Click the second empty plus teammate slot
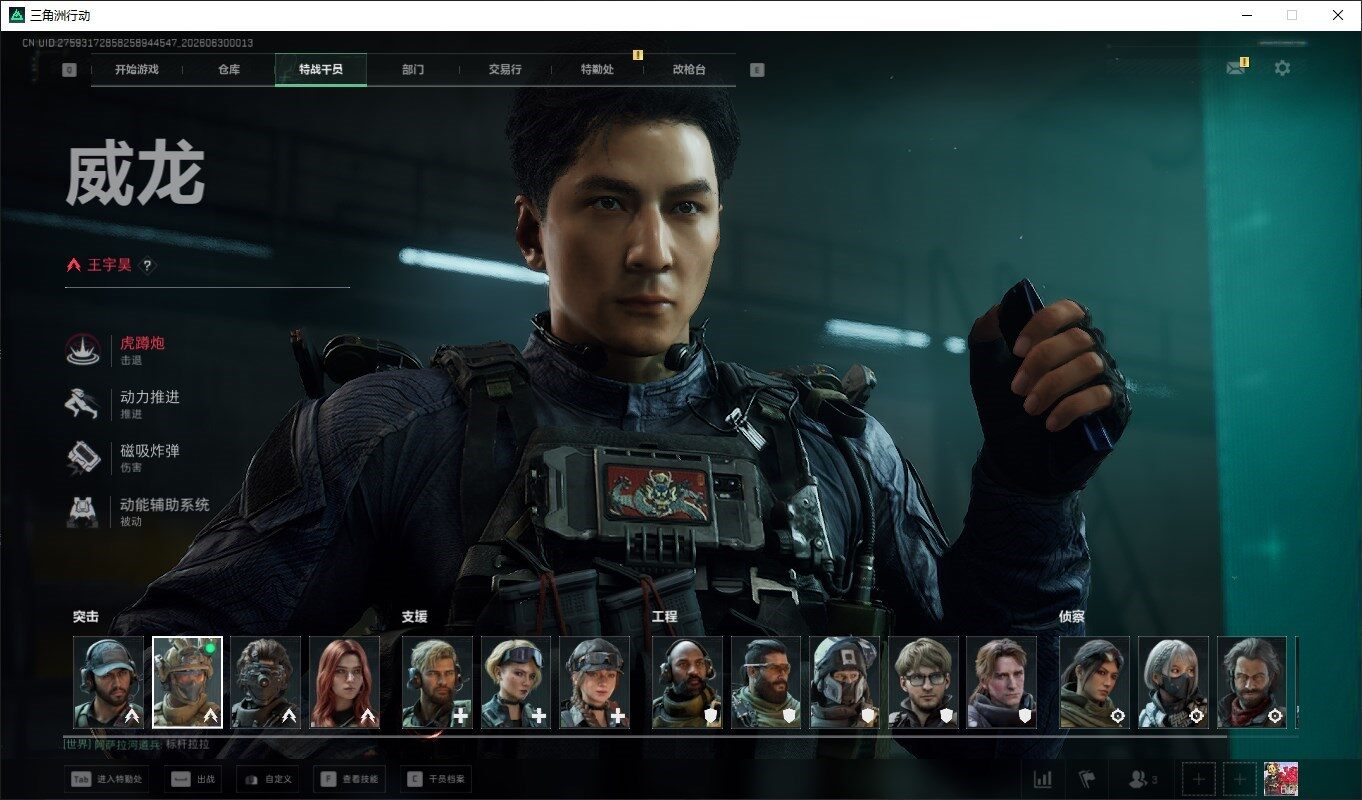 1240,779
